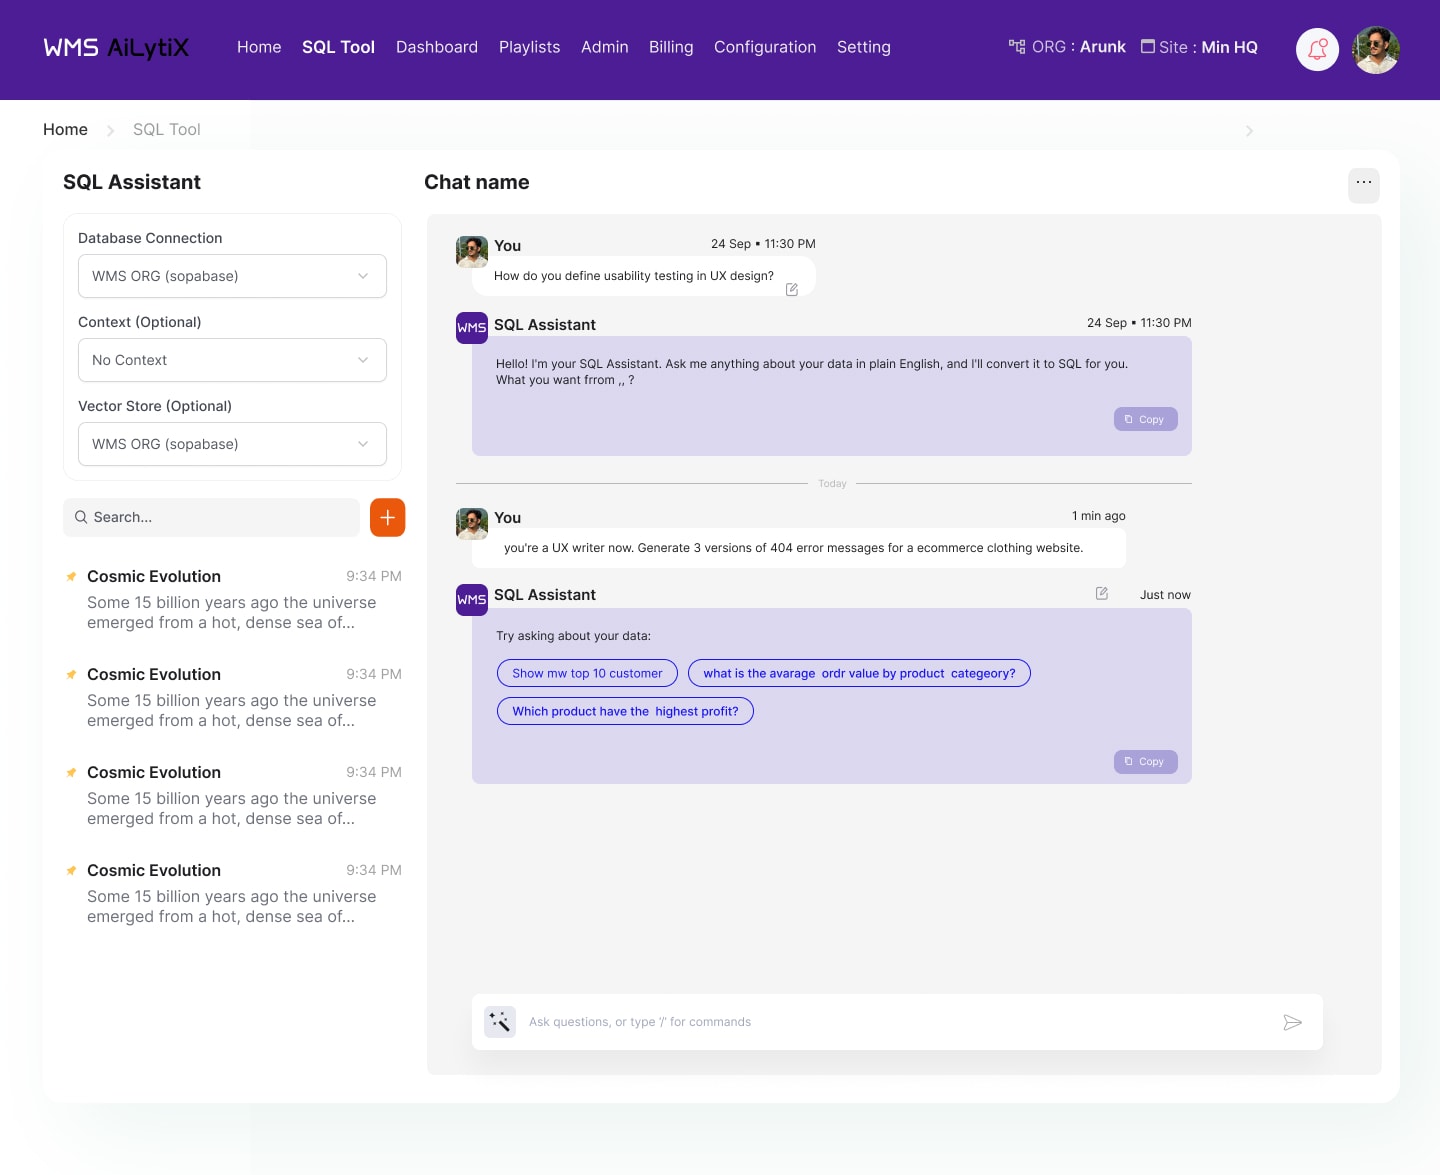Expand the Database Connection dropdown

232,276
